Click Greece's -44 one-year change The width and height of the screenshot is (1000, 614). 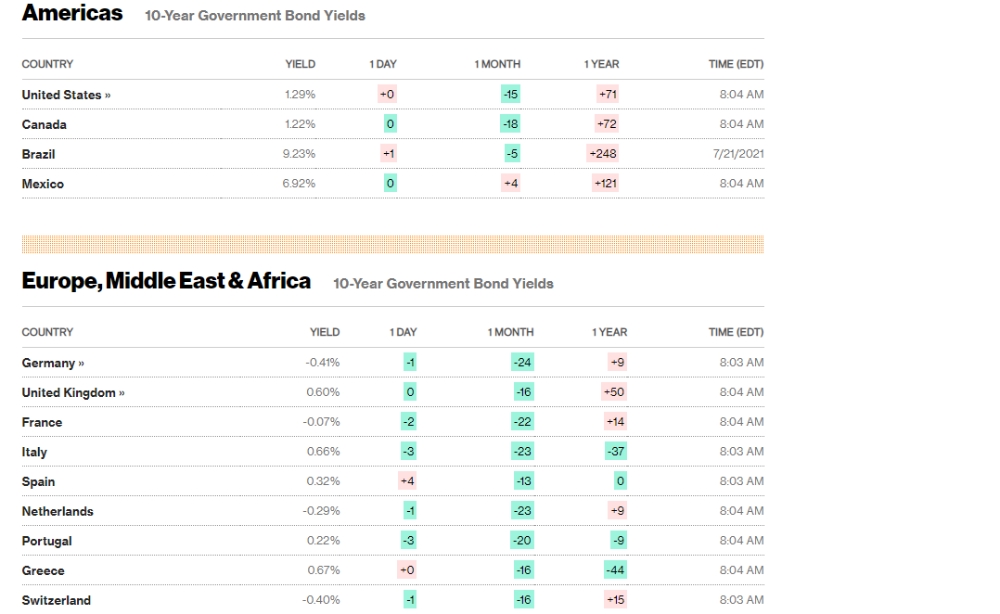[615, 570]
